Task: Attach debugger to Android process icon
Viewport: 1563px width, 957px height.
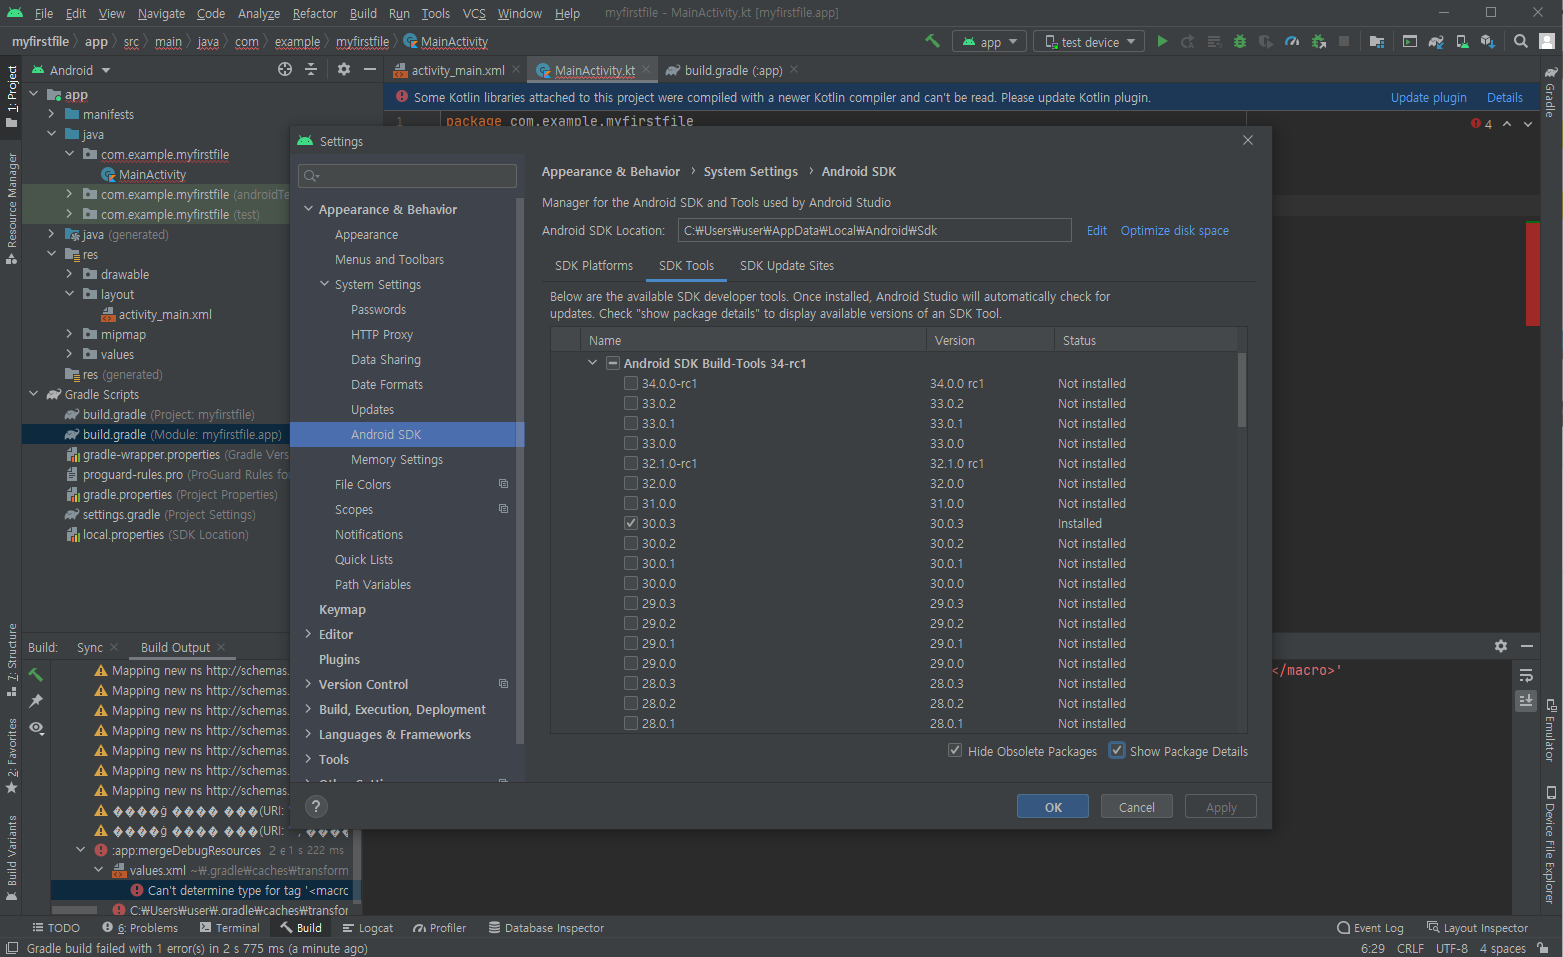Action: point(1318,41)
